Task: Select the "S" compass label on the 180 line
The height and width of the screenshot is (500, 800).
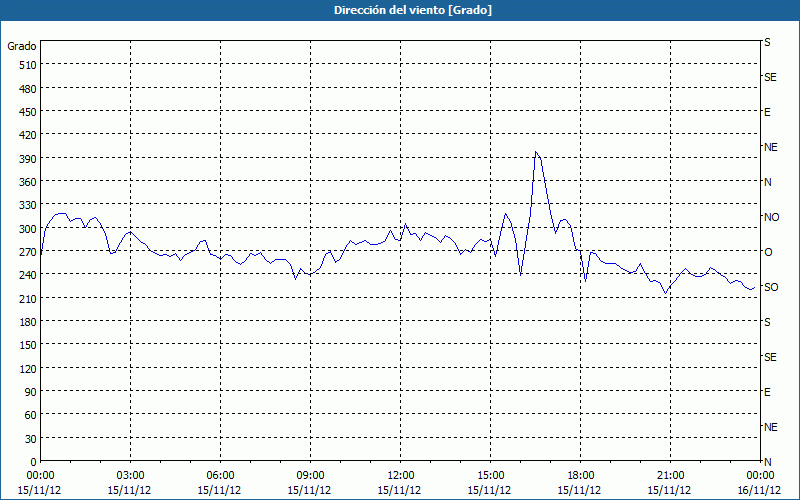Action: pyautogui.click(x=767, y=322)
